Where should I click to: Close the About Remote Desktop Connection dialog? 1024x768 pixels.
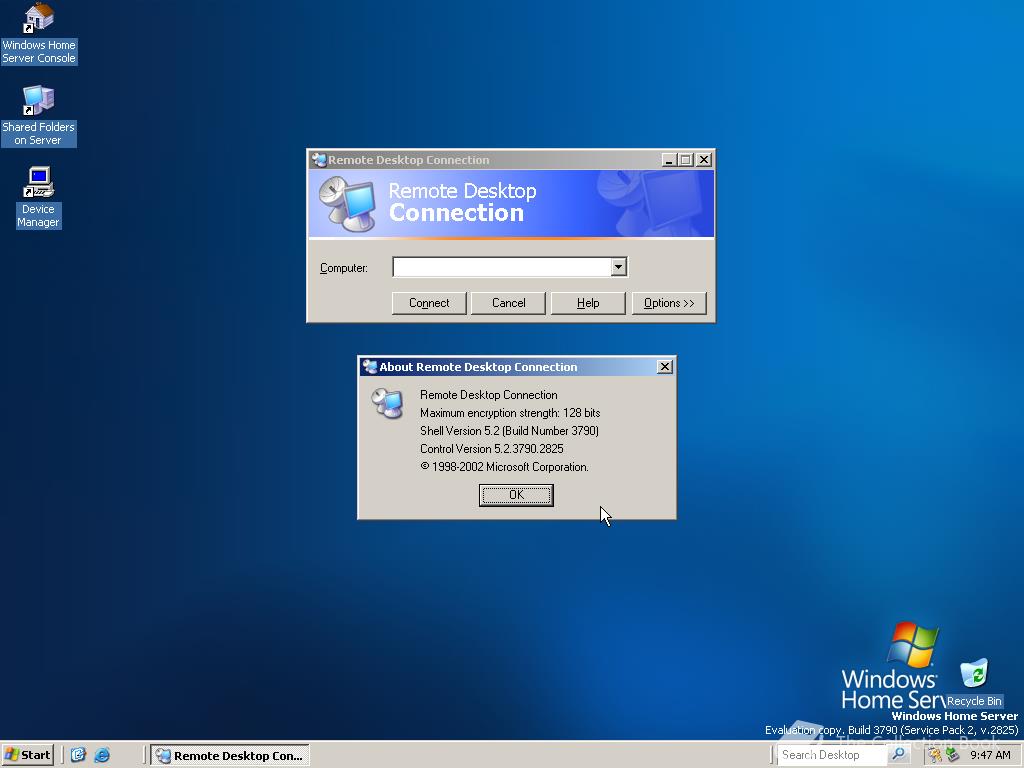(664, 367)
